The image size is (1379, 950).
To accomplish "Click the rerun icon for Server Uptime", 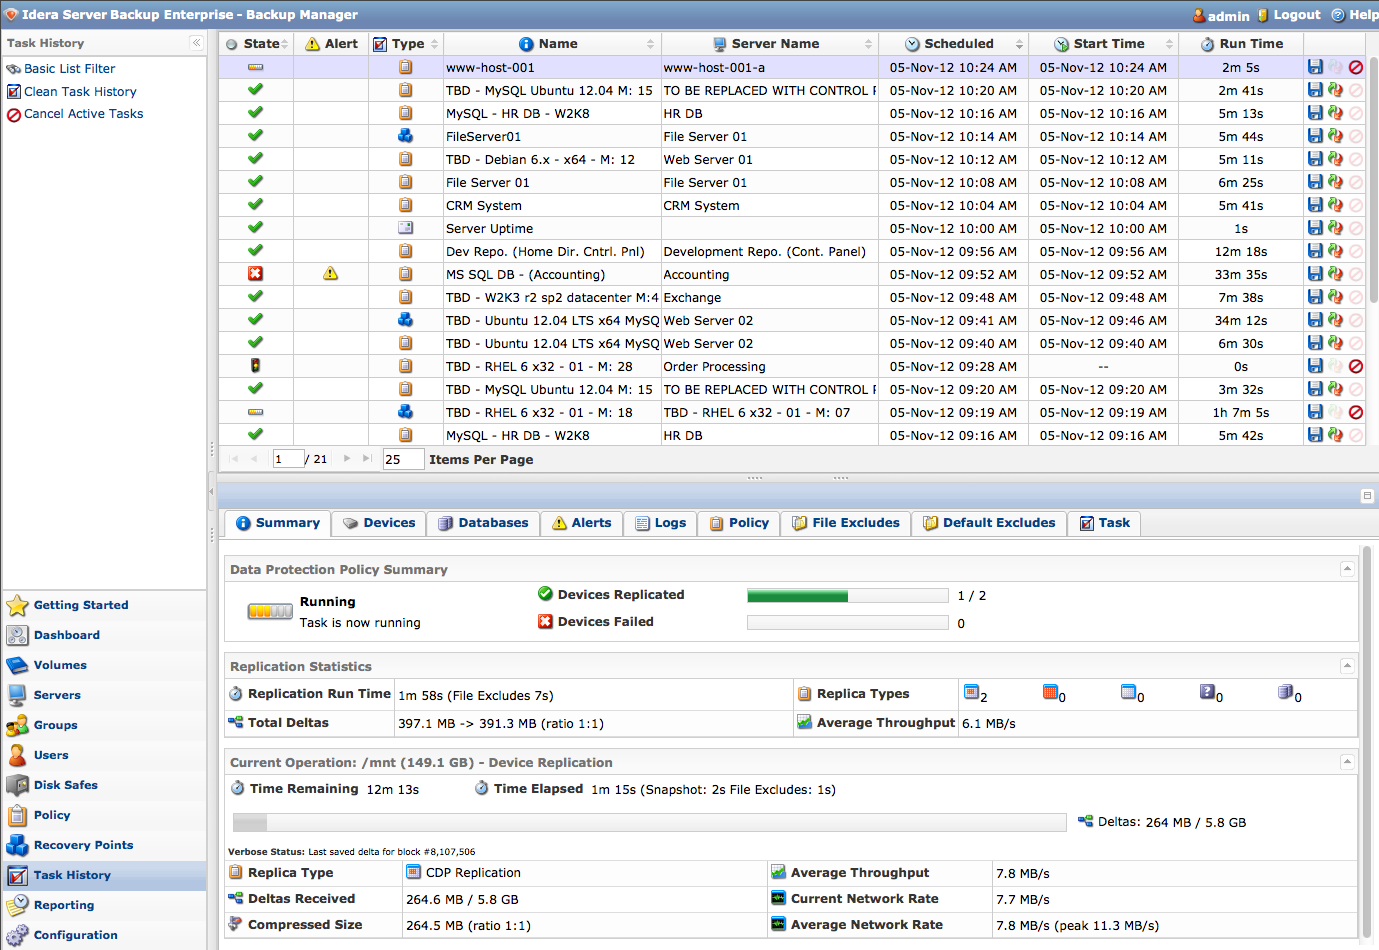I will point(1335,228).
